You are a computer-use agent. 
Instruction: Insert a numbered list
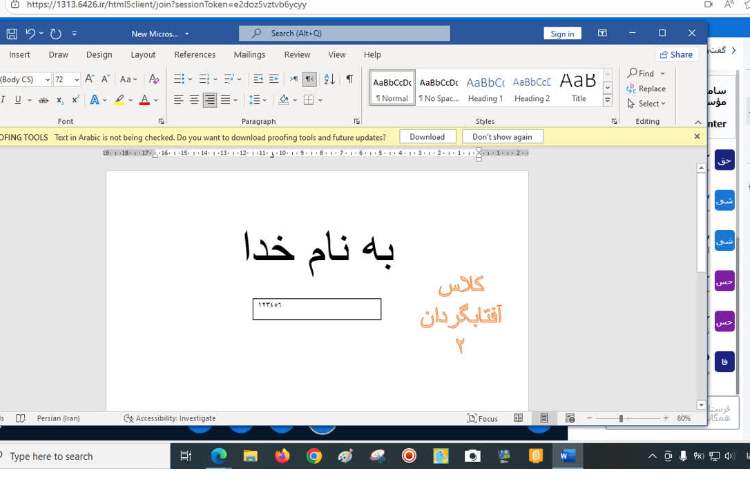(x=204, y=79)
